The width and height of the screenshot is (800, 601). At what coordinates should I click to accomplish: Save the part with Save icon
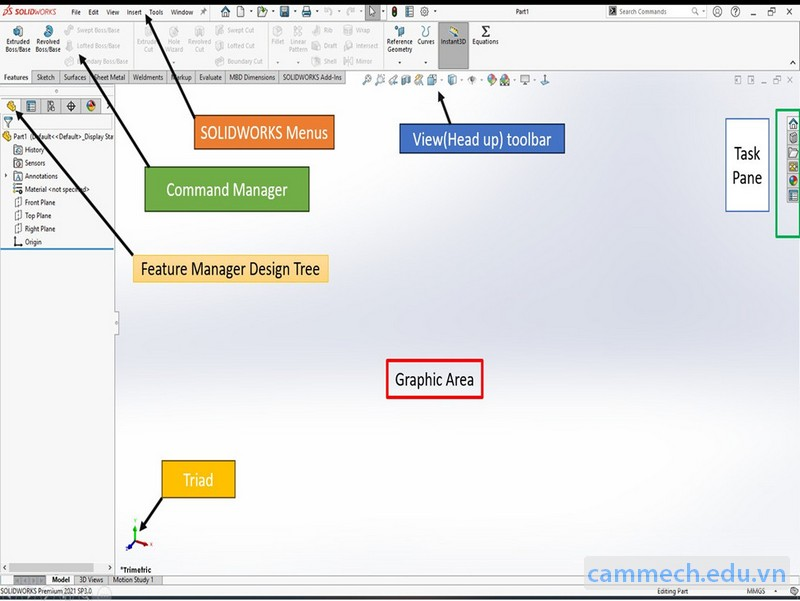click(285, 11)
